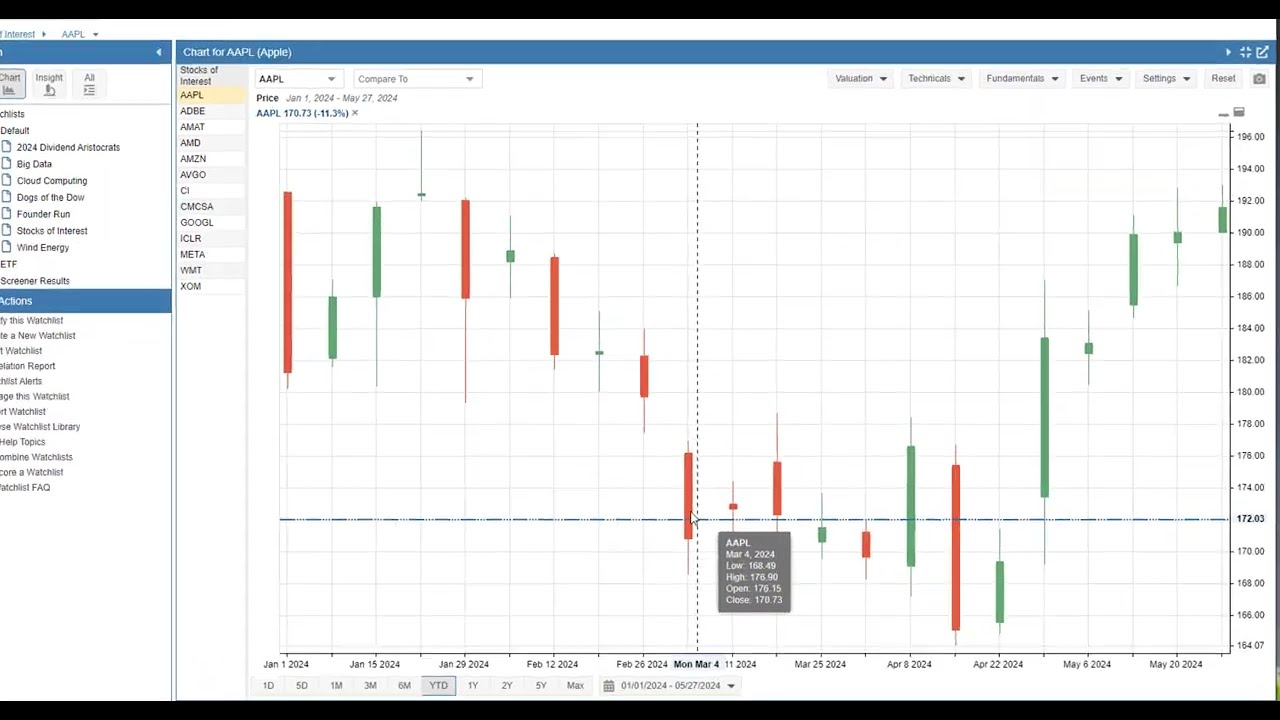The width and height of the screenshot is (1280, 720).
Task: Click the maximize chart panel icon
Action: (x=1239, y=112)
